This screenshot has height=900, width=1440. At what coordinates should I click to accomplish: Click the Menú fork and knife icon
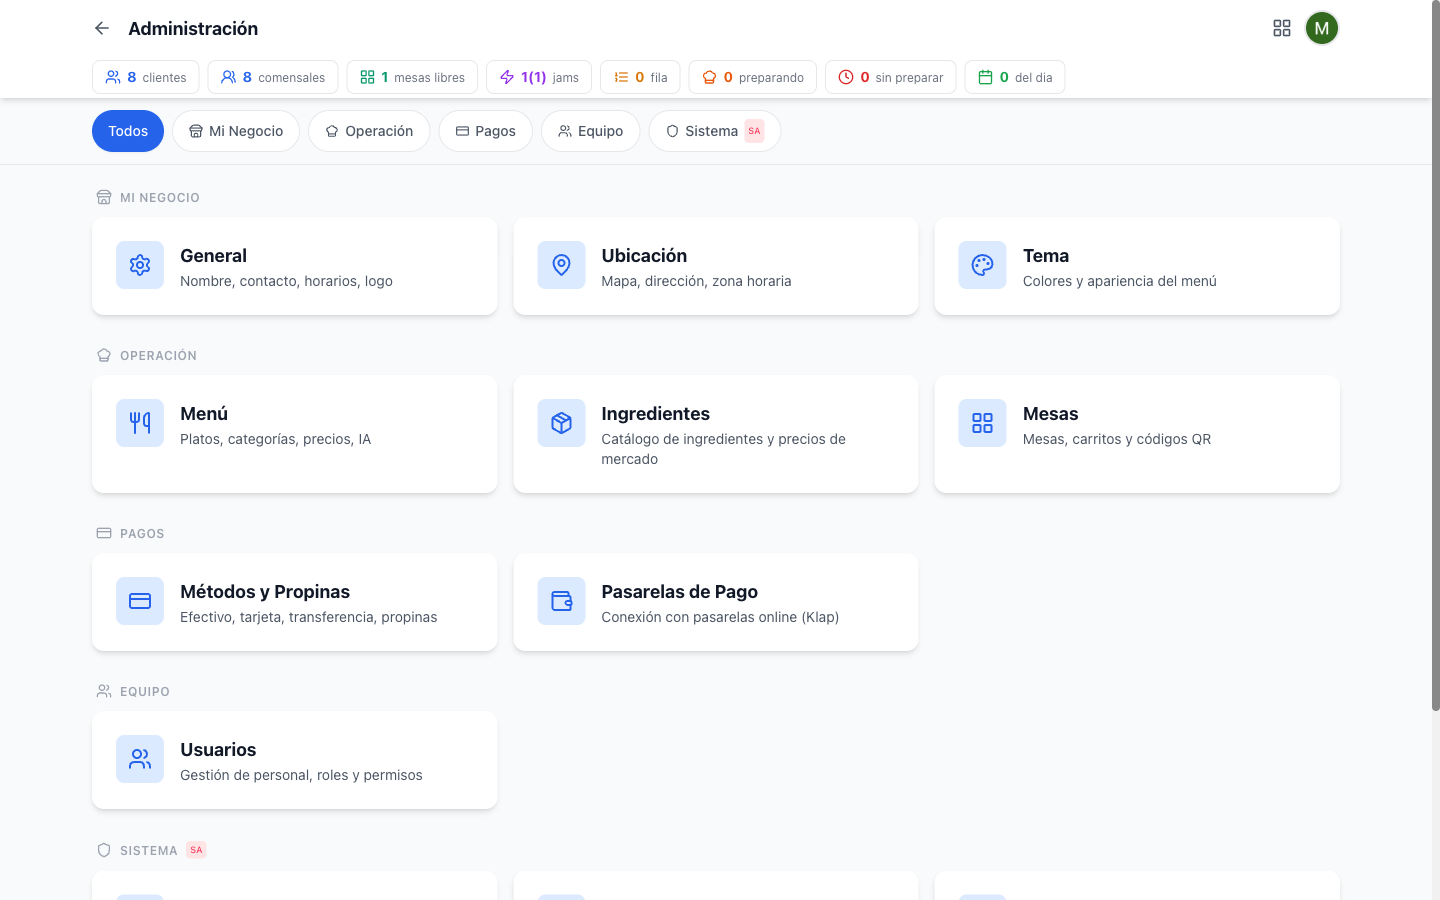click(140, 423)
